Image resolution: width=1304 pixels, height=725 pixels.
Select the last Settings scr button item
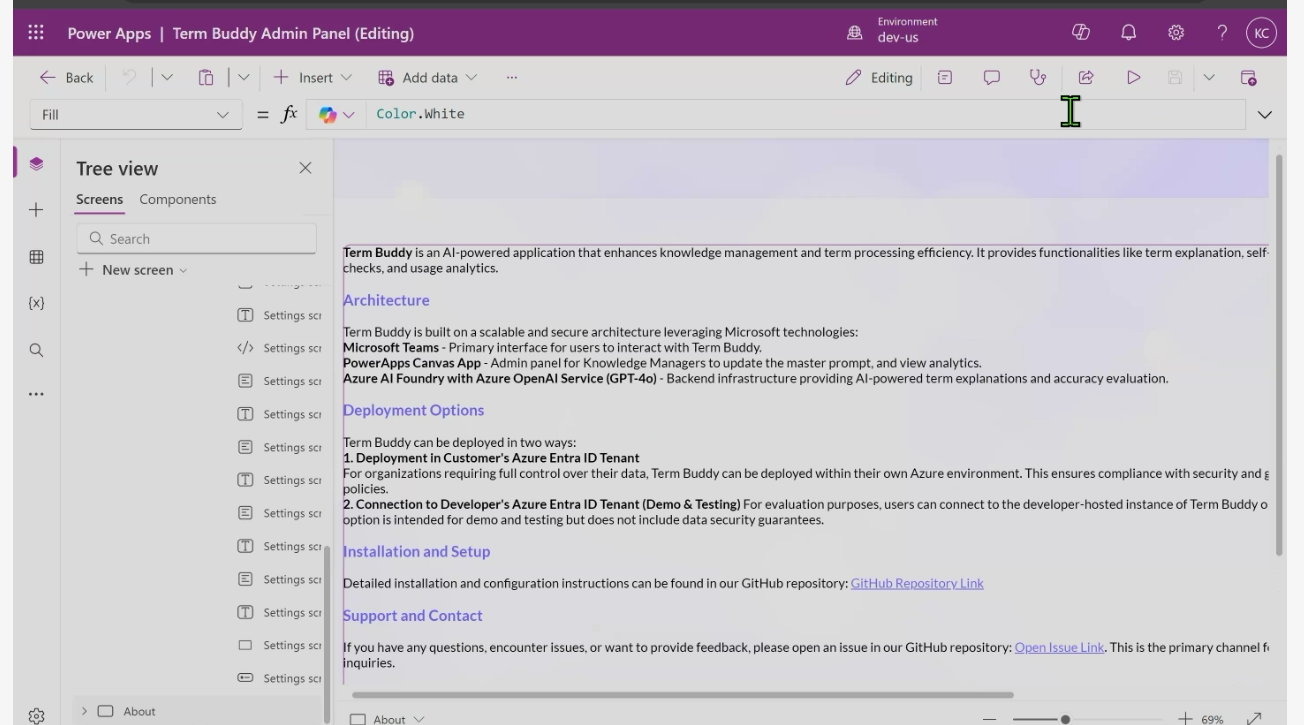coord(278,678)
